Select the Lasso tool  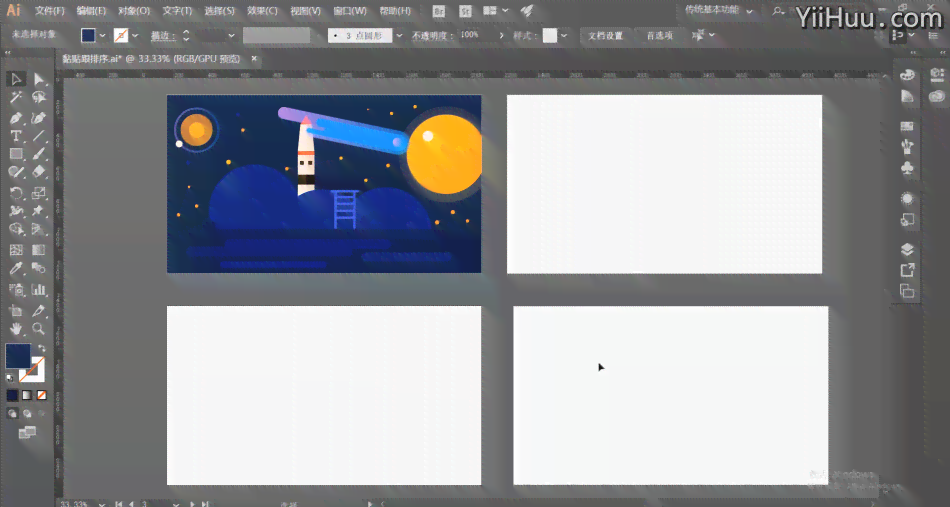[39, 98]
